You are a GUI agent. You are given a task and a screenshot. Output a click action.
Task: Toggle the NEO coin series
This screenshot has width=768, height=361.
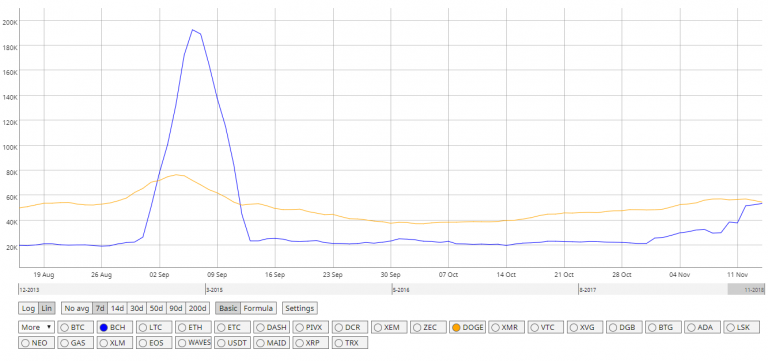click(x=36, y=343)
